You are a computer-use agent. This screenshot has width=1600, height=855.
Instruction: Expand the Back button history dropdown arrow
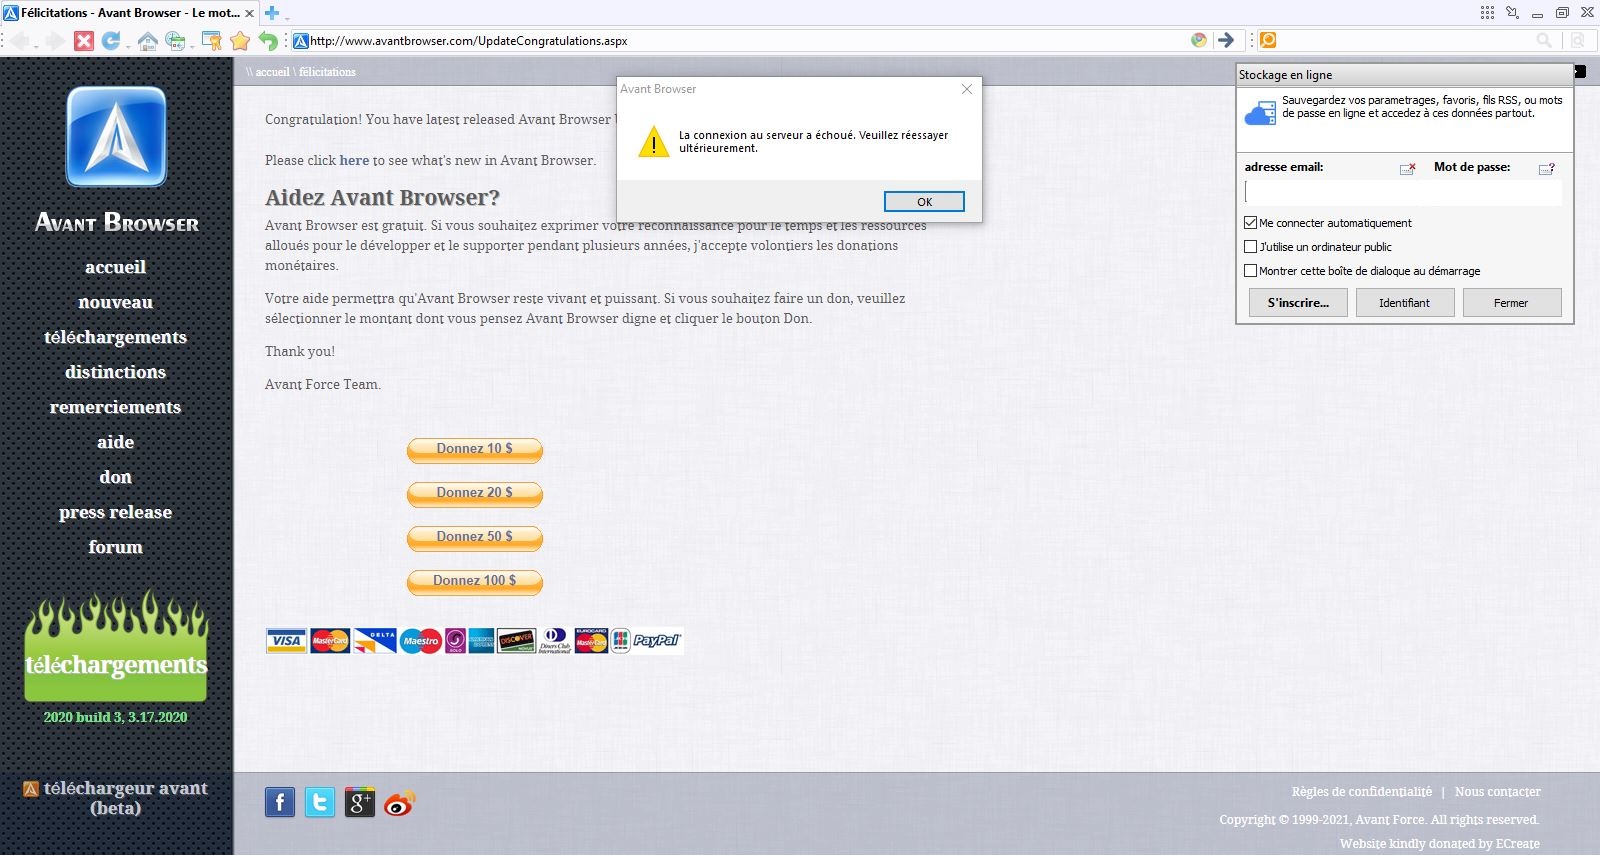coord(36,46)
